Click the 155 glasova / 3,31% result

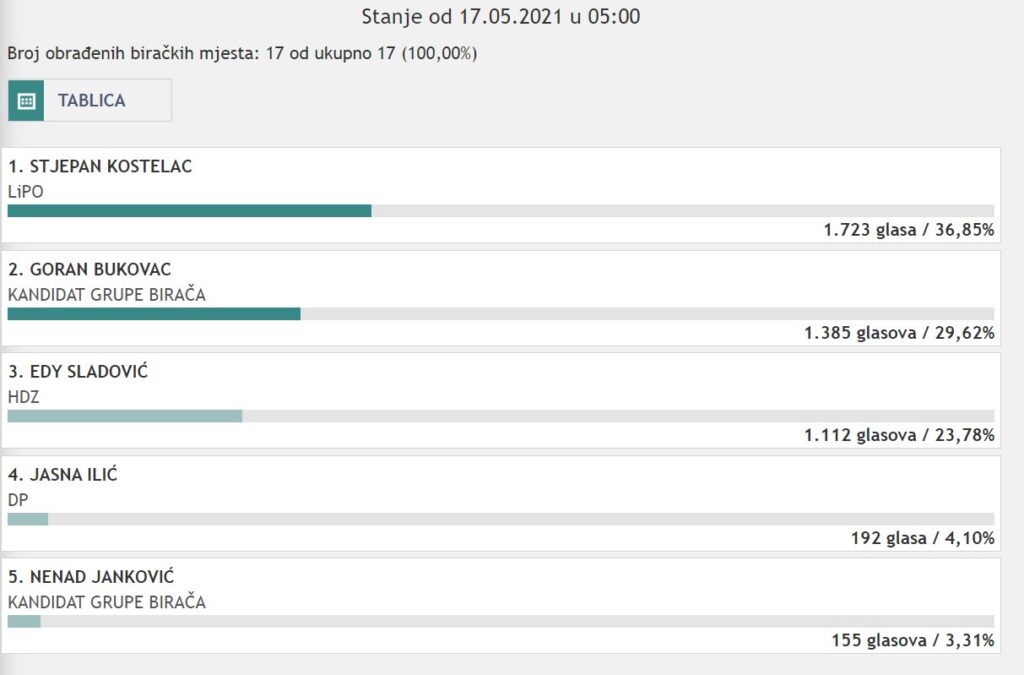point(912,640)
